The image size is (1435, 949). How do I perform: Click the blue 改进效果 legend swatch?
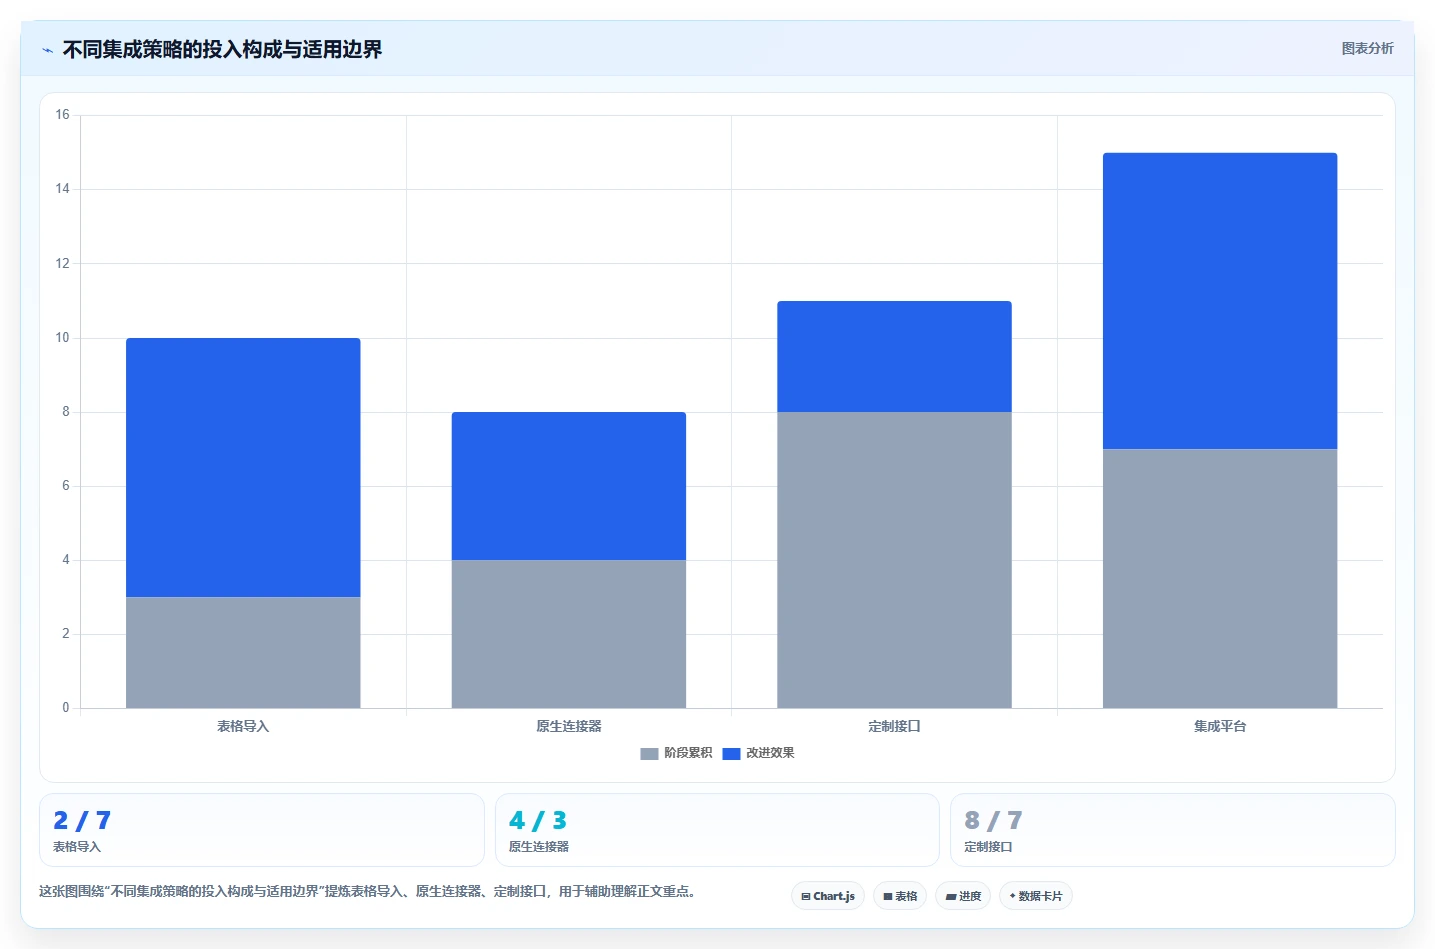(731, 753)
